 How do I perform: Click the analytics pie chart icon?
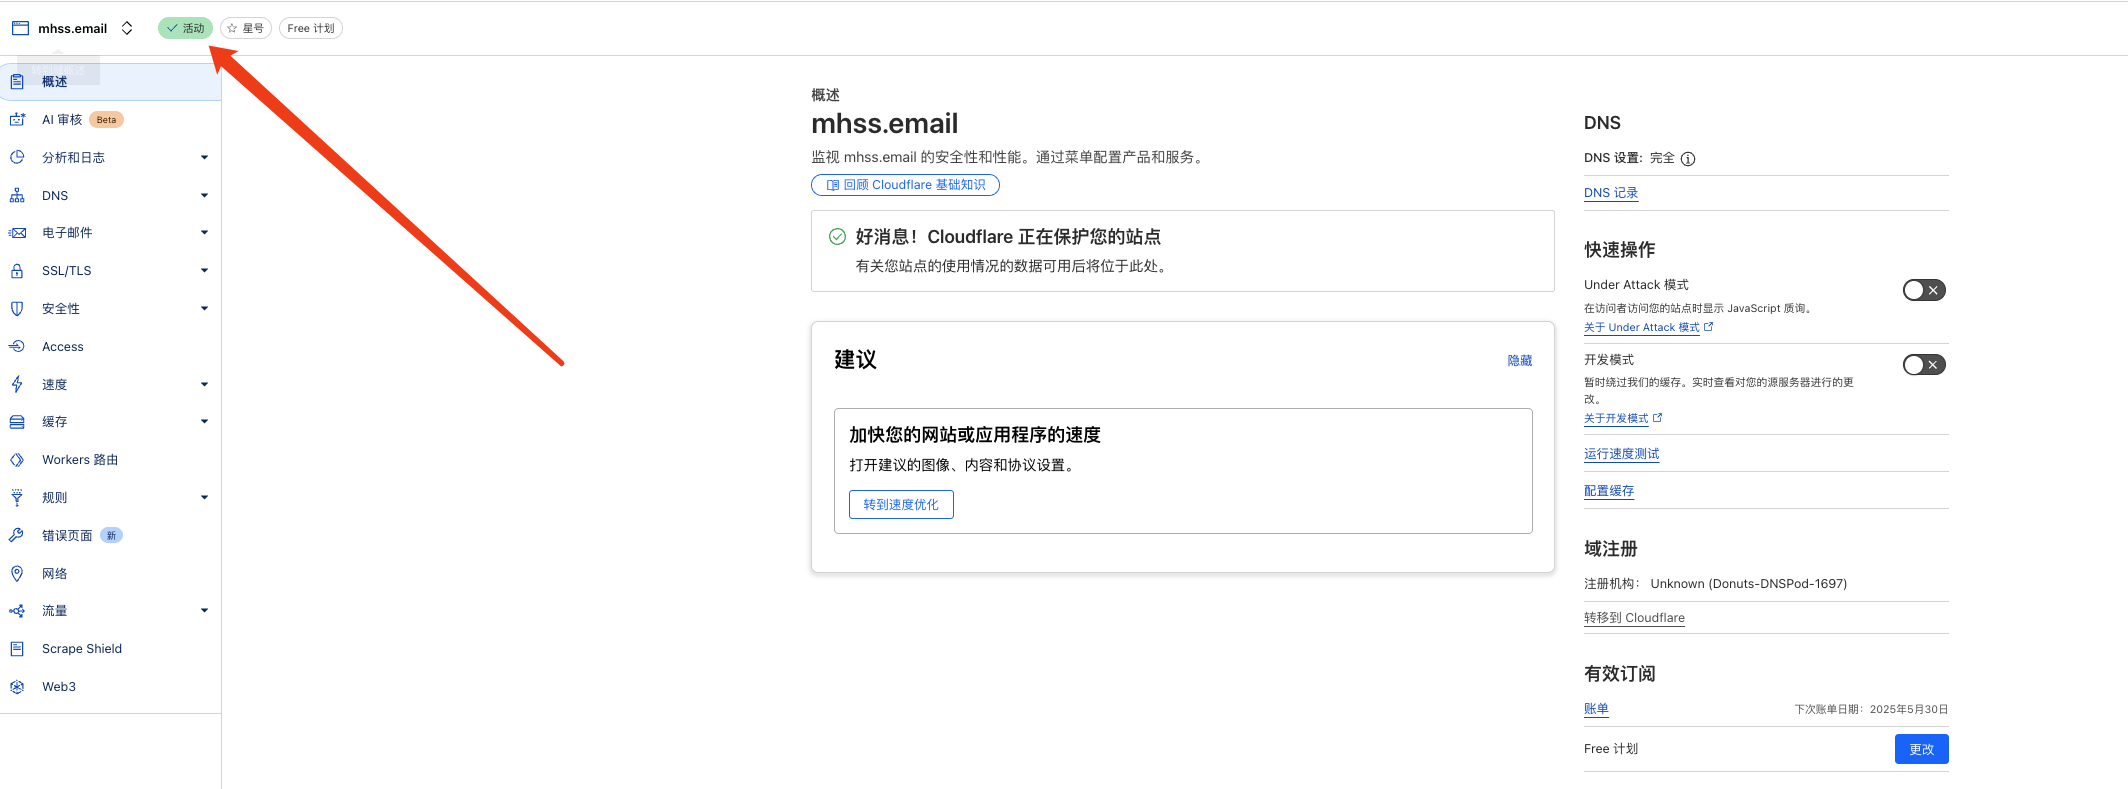click(17, 157)
